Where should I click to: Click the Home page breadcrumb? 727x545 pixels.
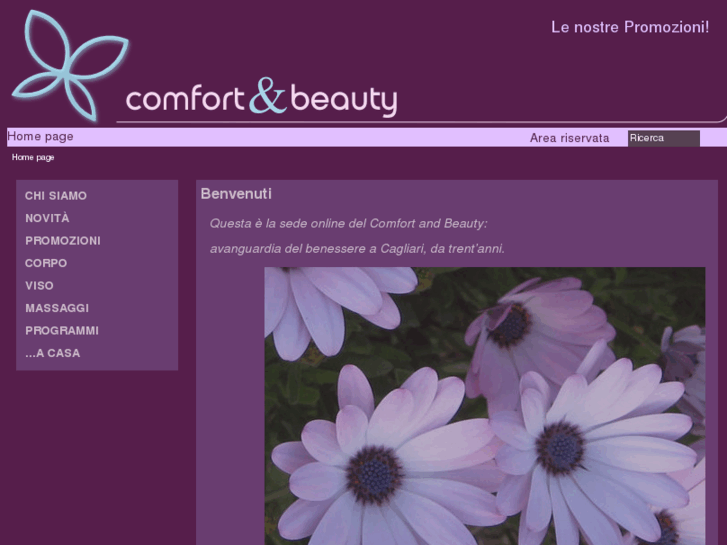[x=33, y=157]
